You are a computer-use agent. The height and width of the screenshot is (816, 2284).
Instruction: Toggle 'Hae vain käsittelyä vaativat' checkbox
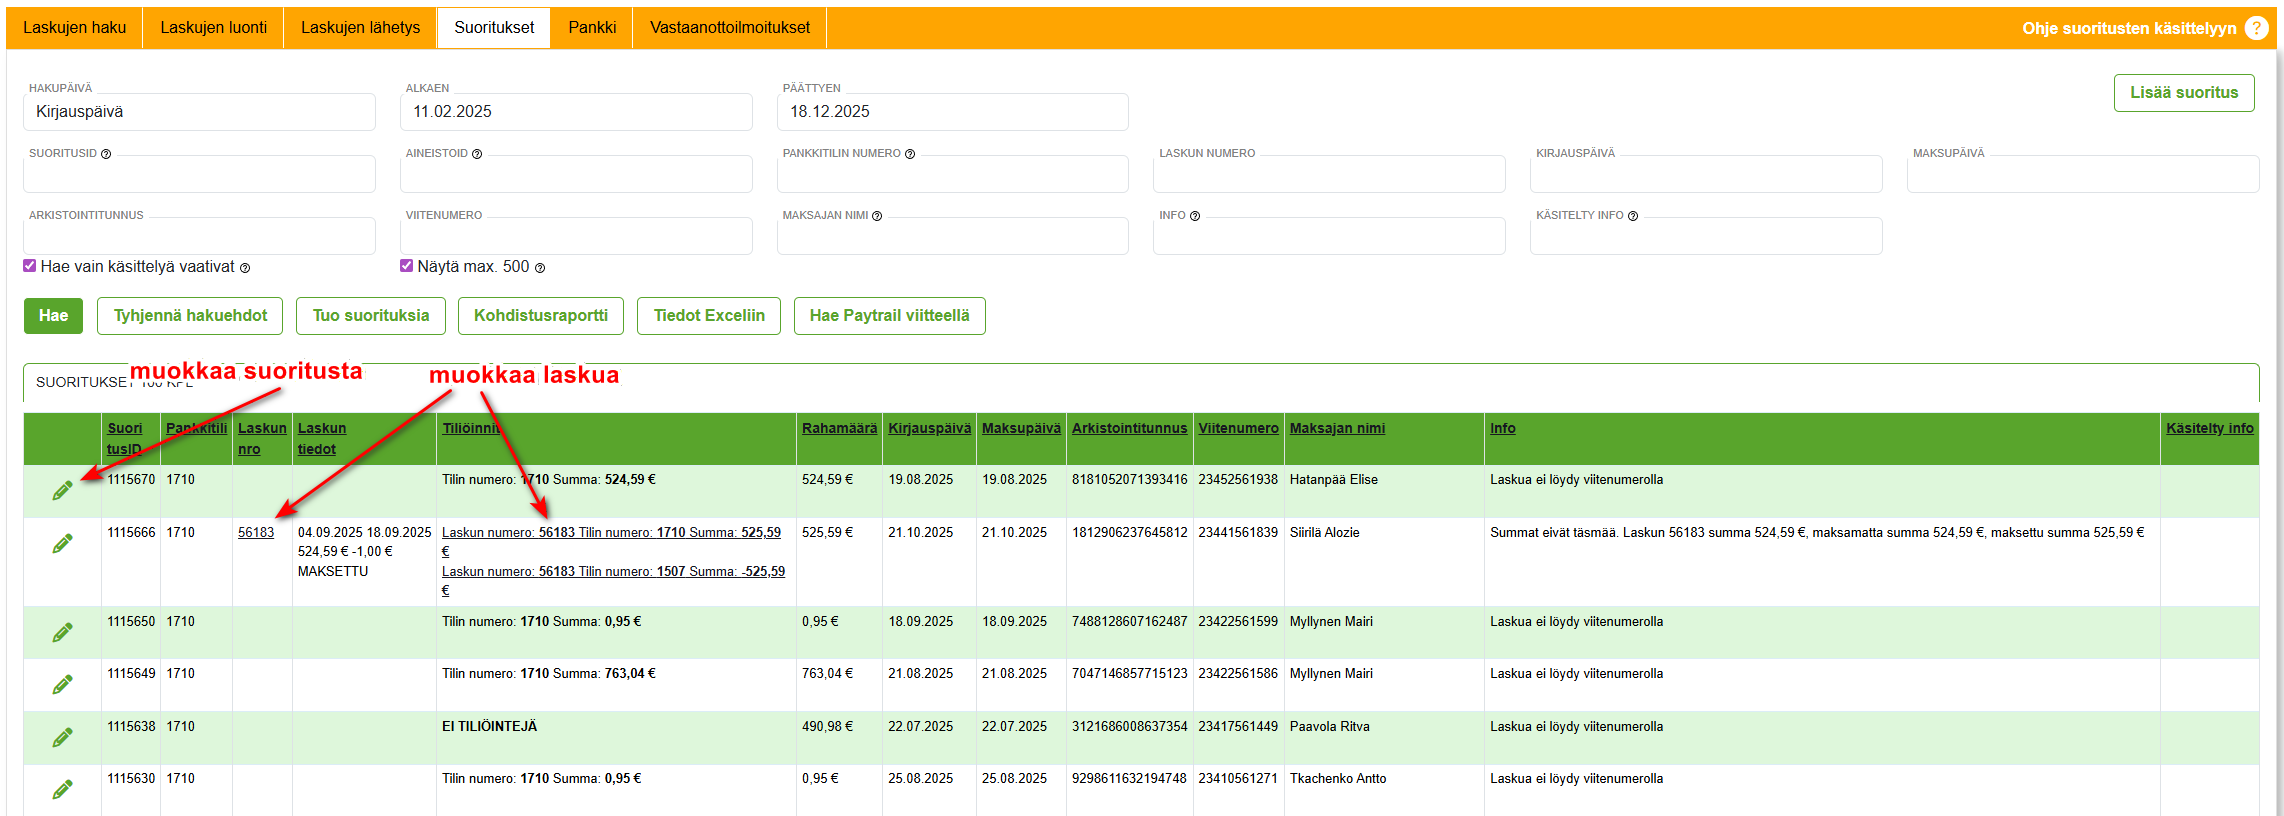click(30, 266)
